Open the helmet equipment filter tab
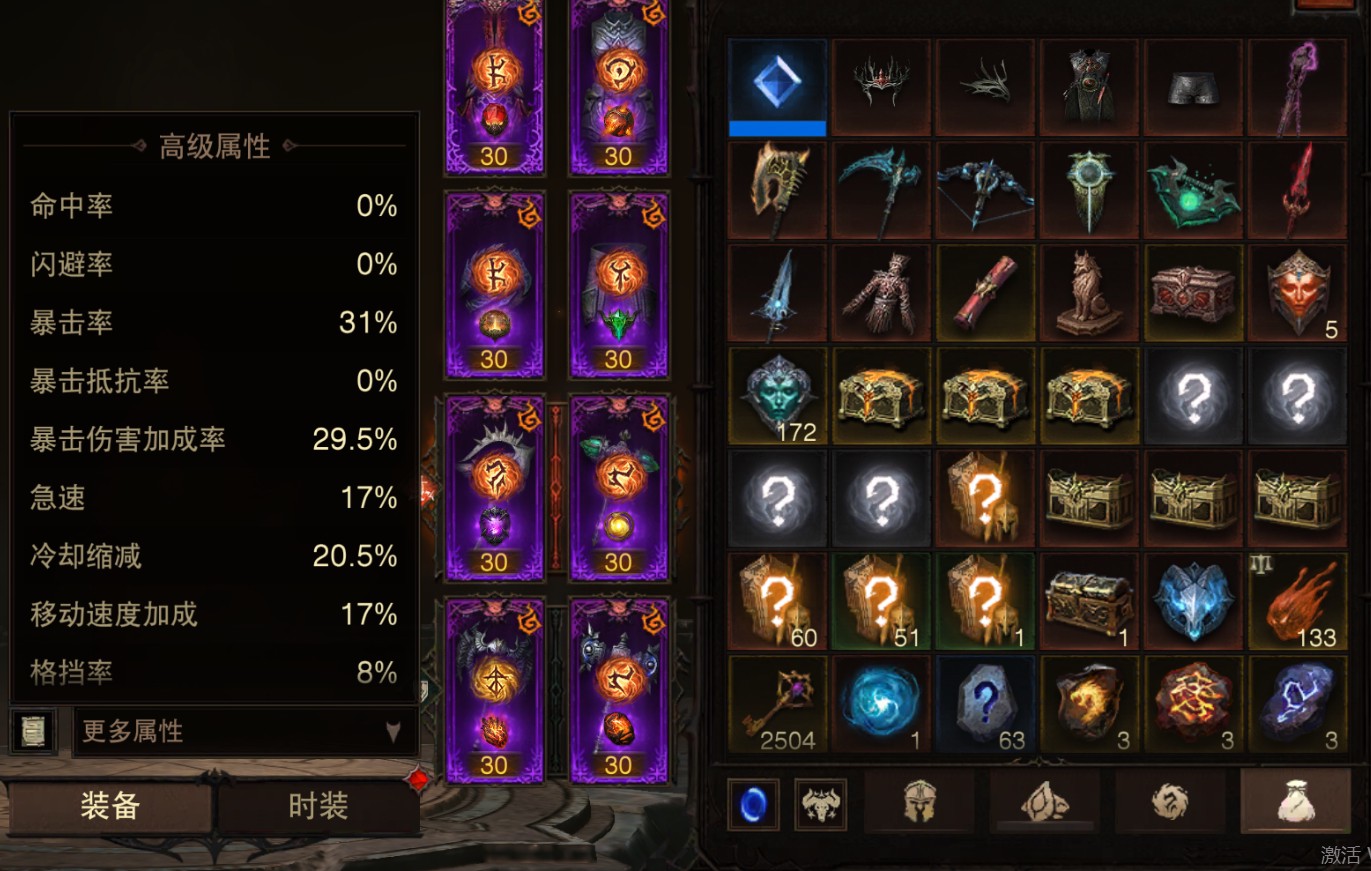This screenshot has height=871, width=1371. [919, 803]
